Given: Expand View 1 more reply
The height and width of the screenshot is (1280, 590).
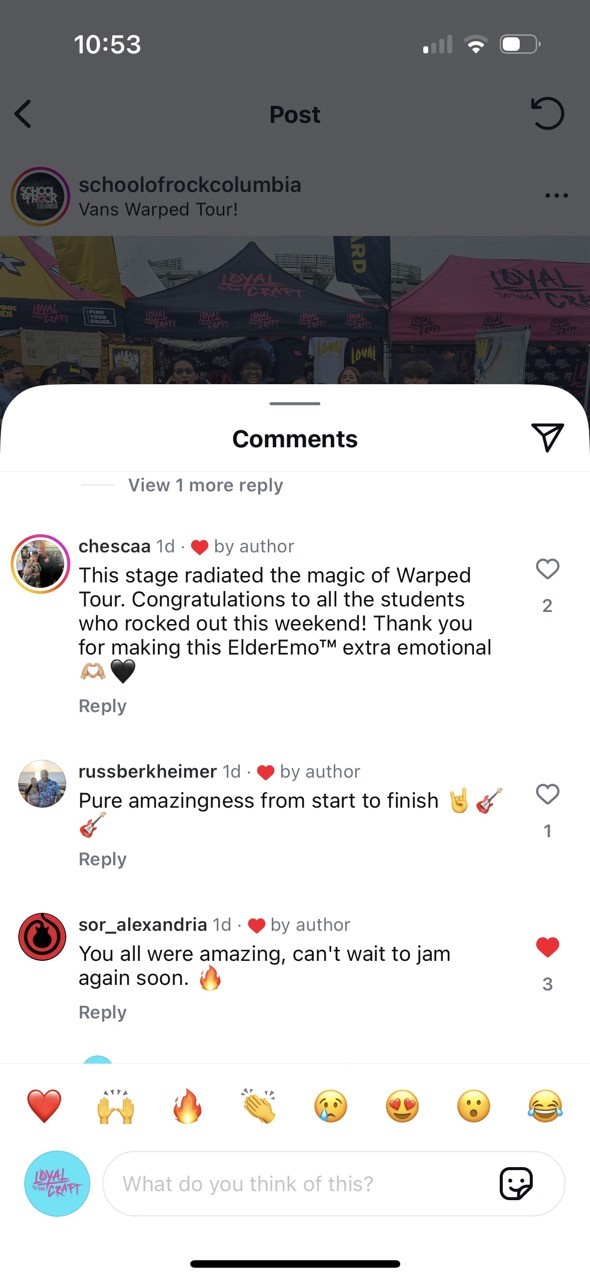Looking at the screenshot, I should coord(205,485).
